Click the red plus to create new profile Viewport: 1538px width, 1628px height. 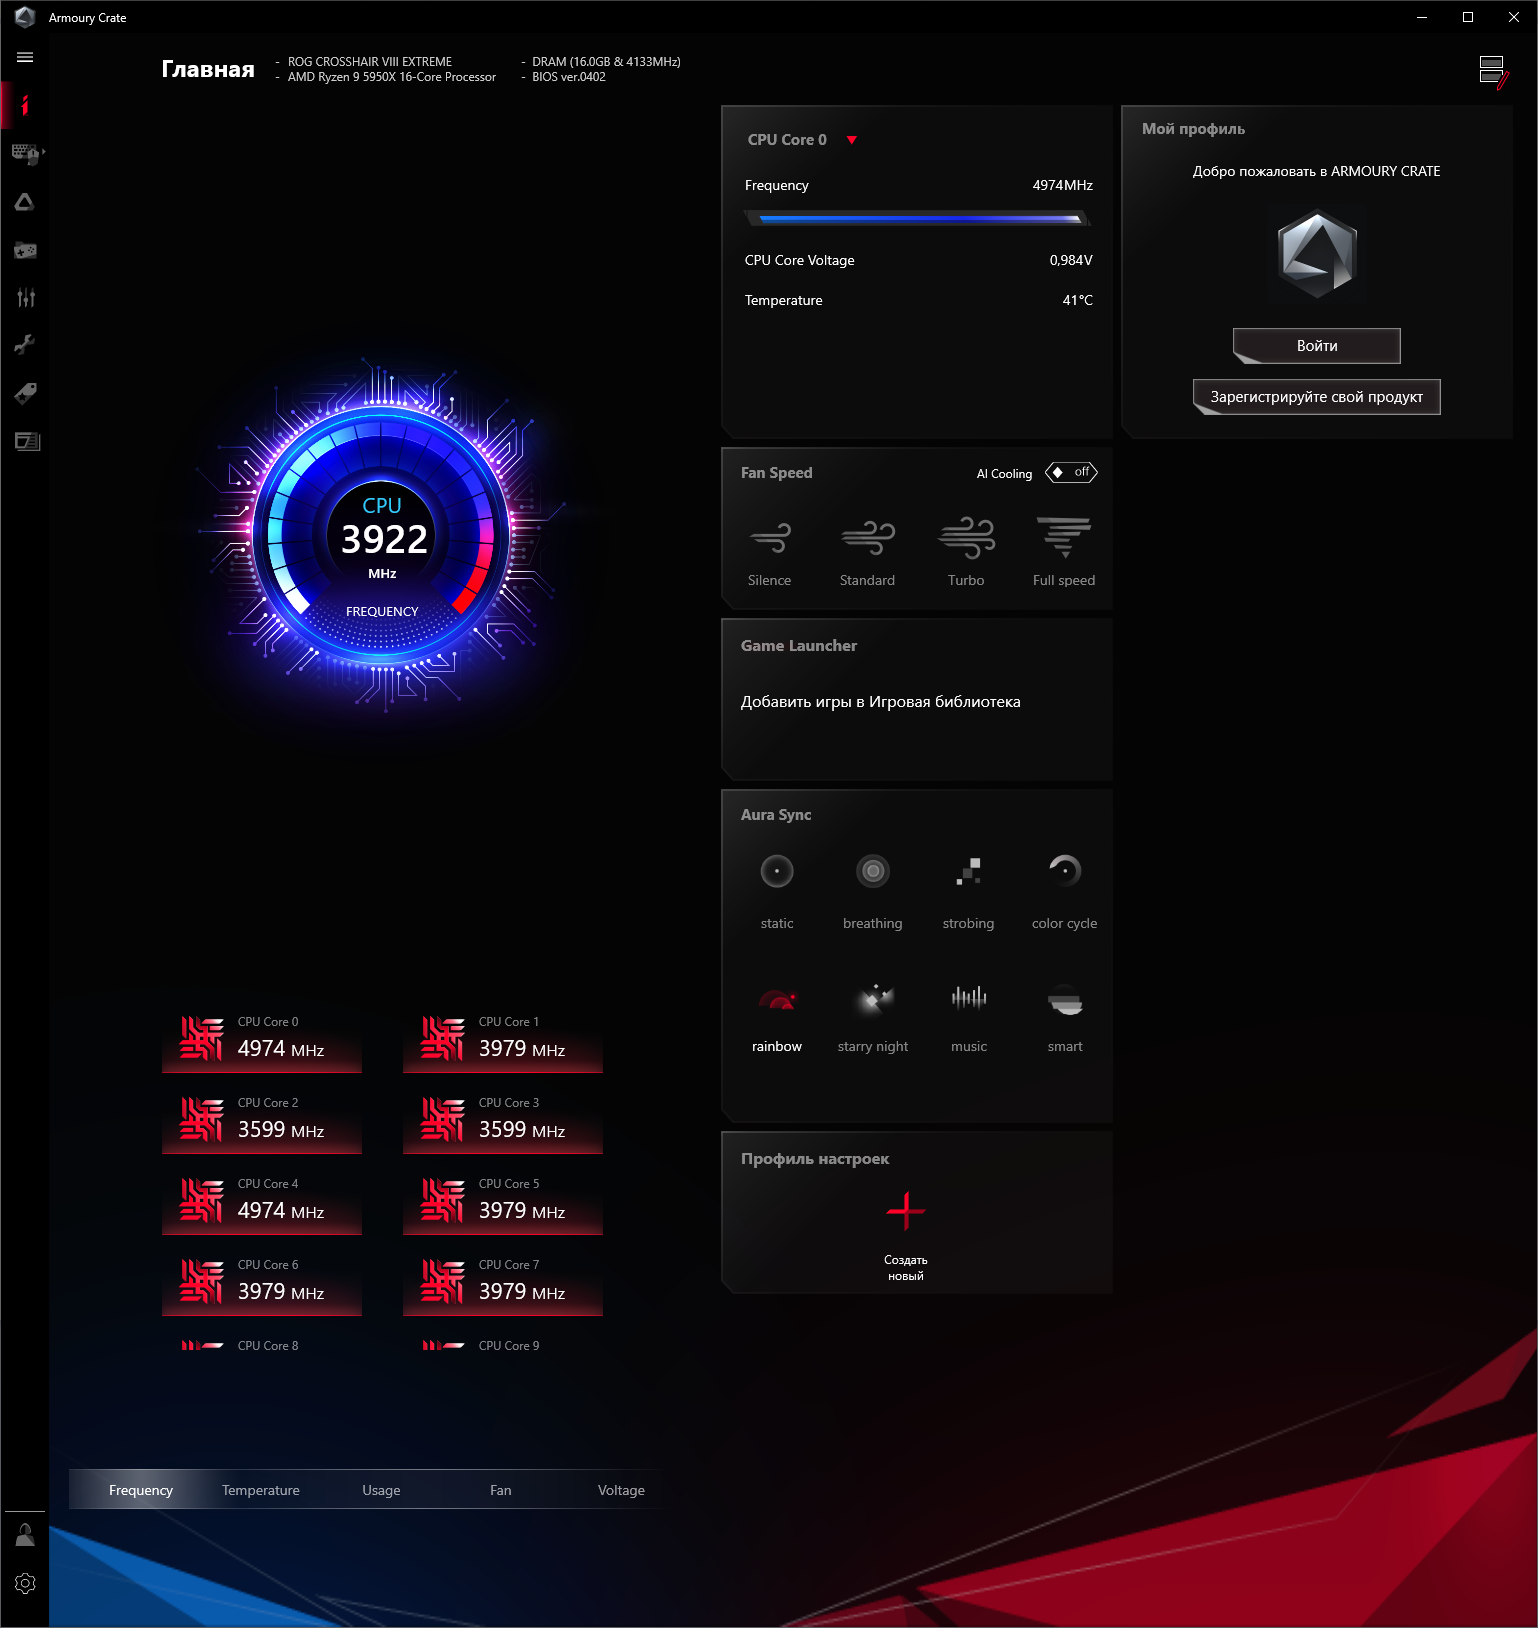pyautogui.click(x=906, y=1211)
